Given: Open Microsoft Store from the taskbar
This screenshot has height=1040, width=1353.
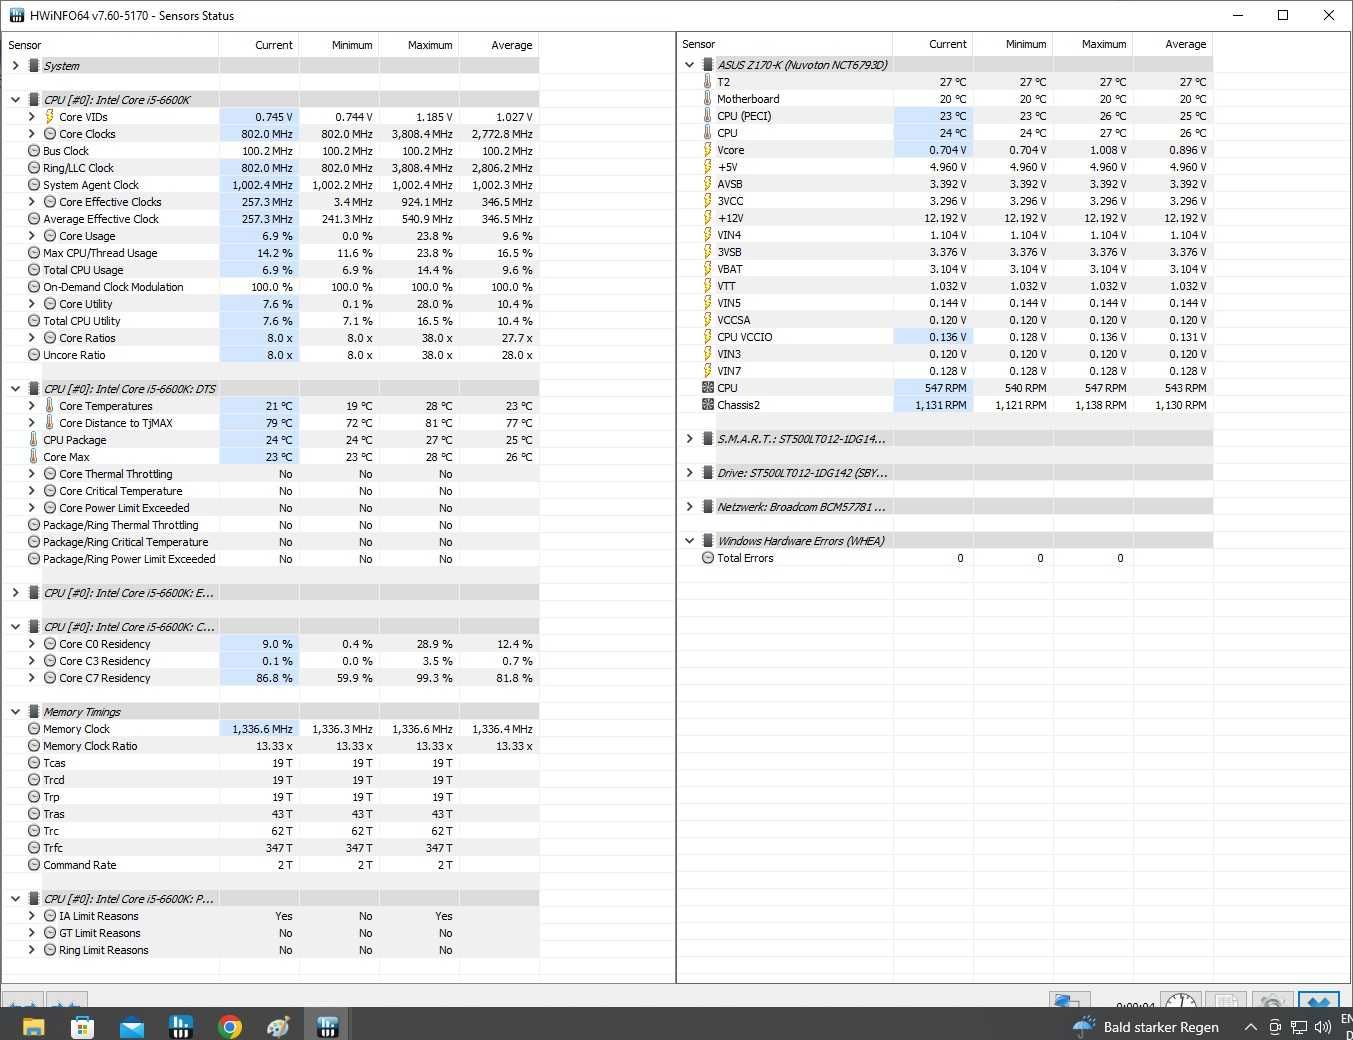Looking at the screenshot, I should [82, 1026].
